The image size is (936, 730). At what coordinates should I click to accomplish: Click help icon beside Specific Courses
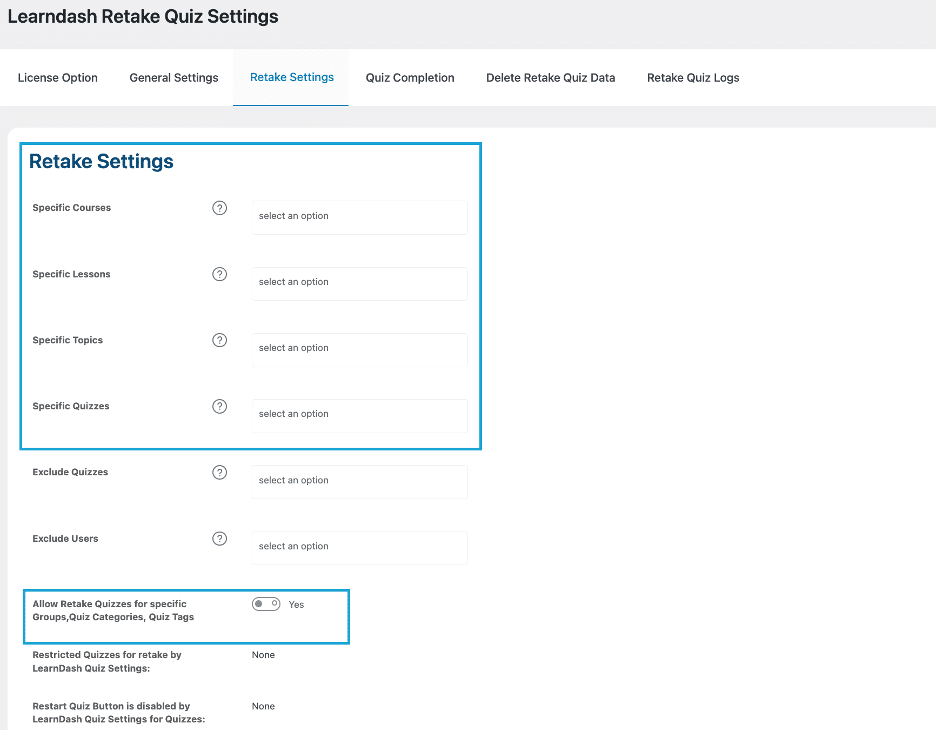[220, 208]
